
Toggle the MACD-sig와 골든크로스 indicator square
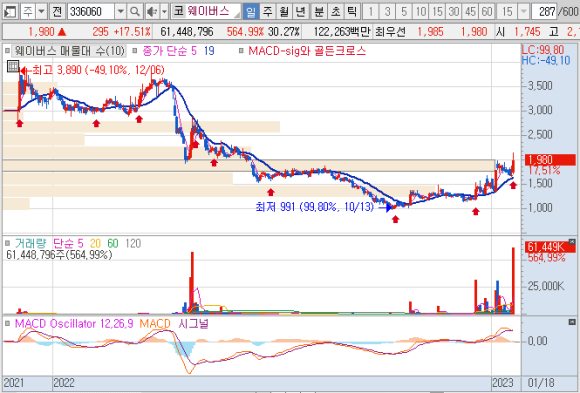(241, 51)
